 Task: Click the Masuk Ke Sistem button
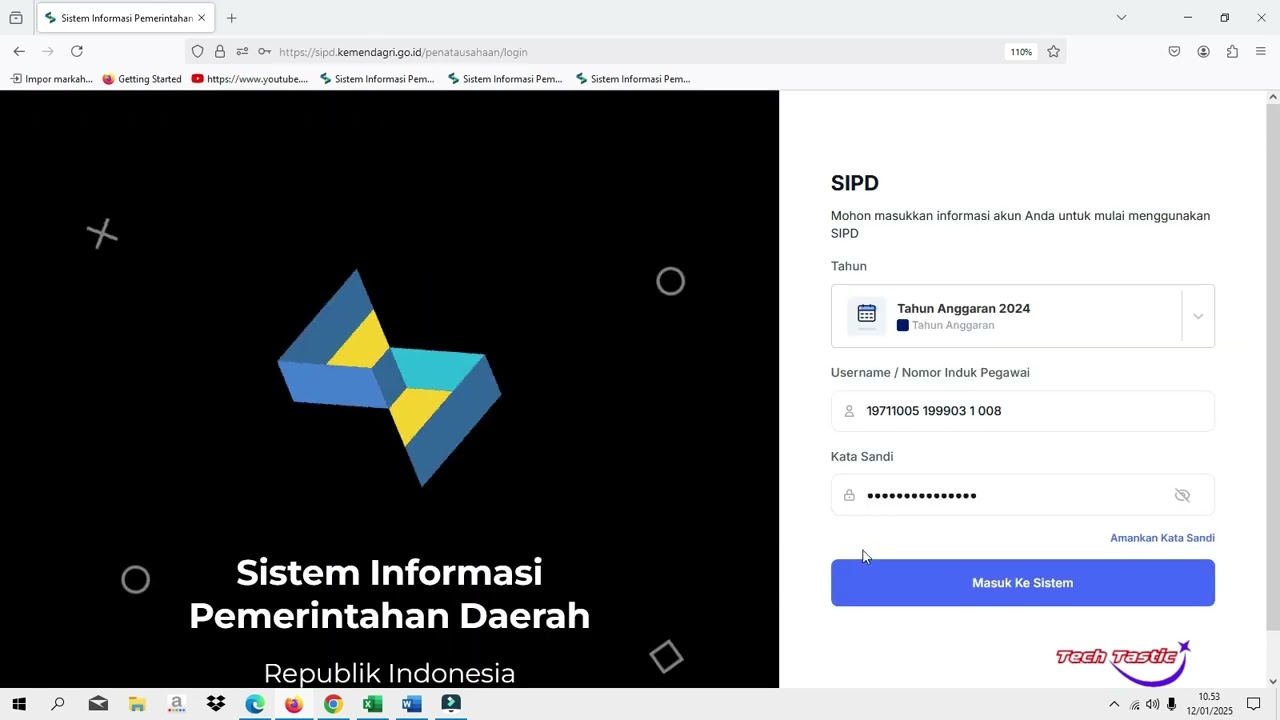coord(1022,583)
